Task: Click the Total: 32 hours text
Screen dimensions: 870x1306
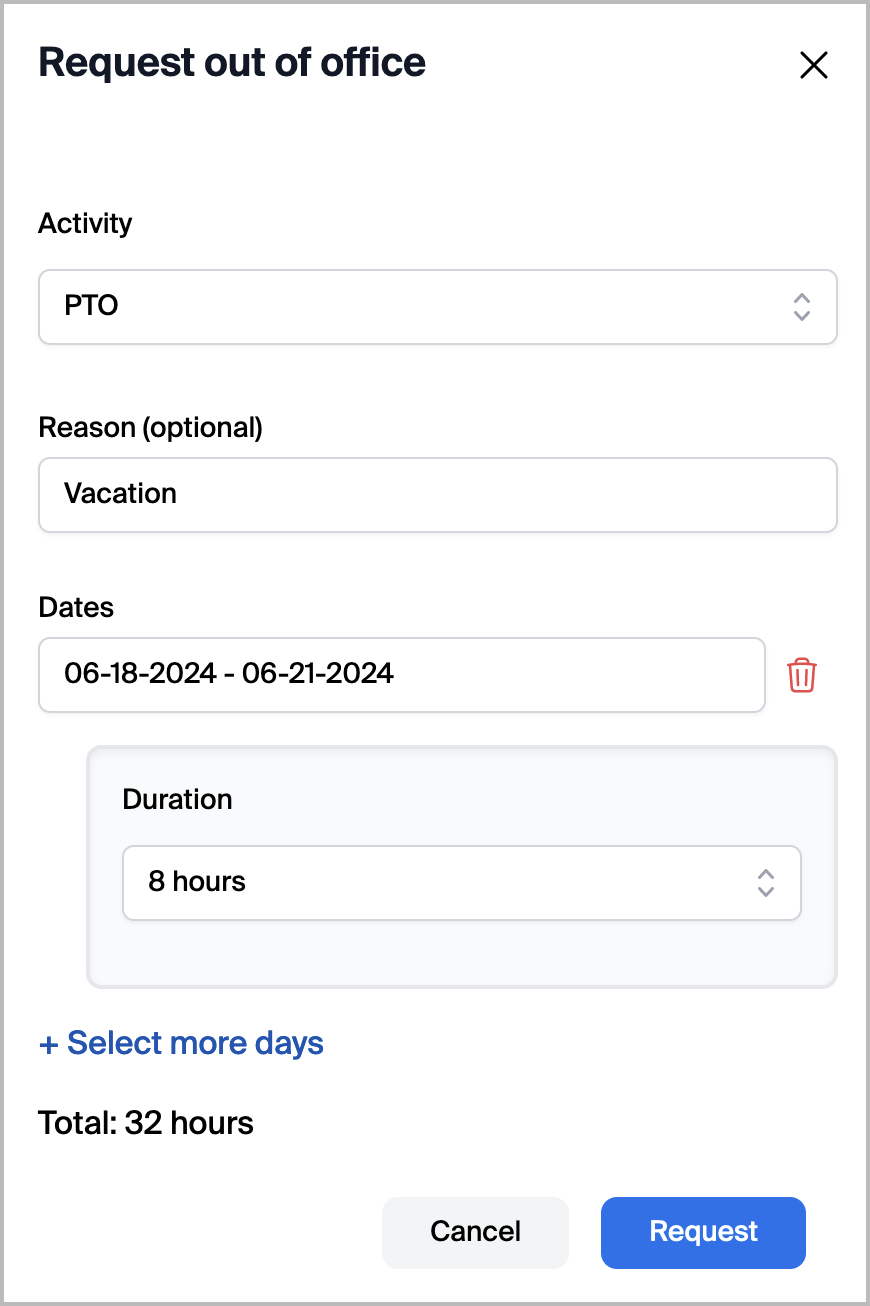Action: coord(146,1123)
